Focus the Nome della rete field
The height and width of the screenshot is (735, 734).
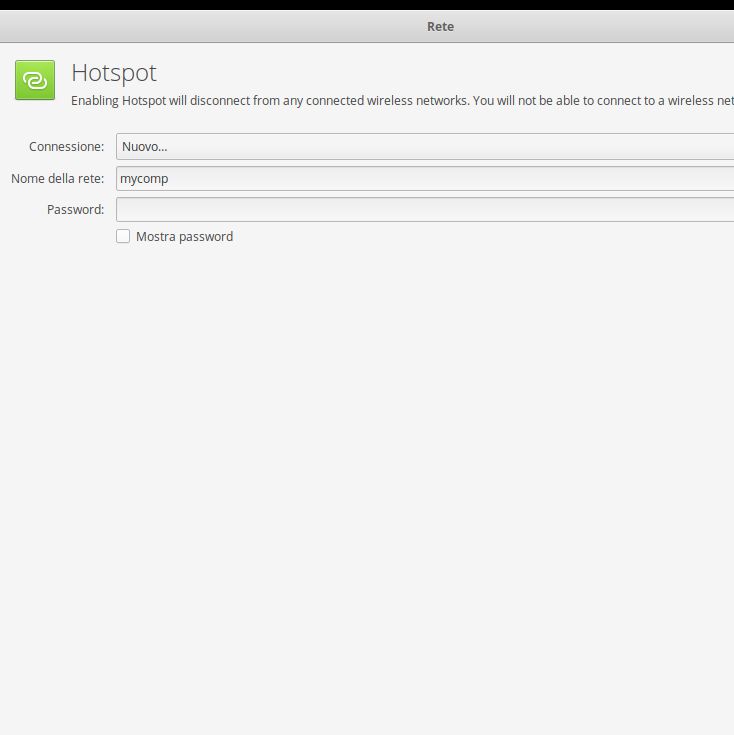tap(425, 178)
